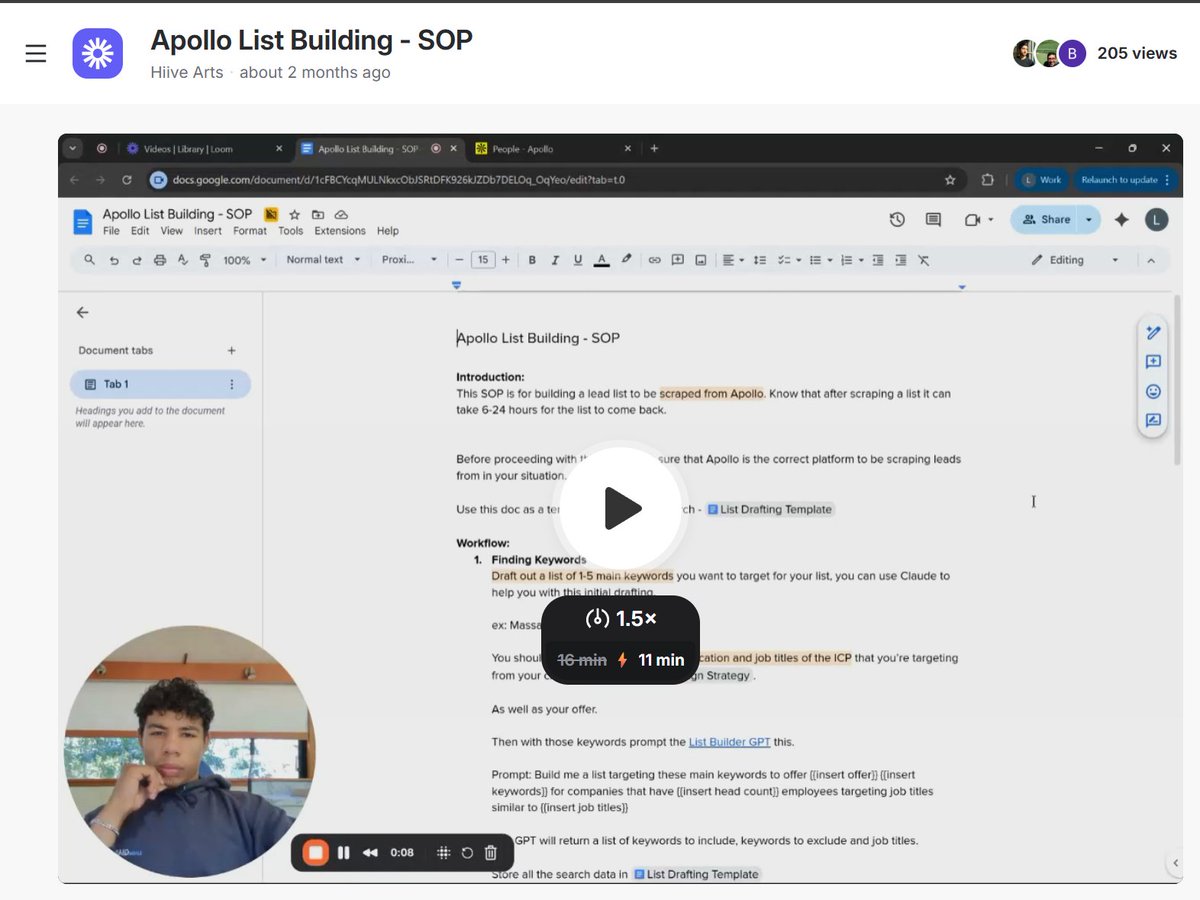This screenshot has height=900, width=1200.
Task: Click the Loom logo icon
Action: pyautogui.click(x=98, y=53)
